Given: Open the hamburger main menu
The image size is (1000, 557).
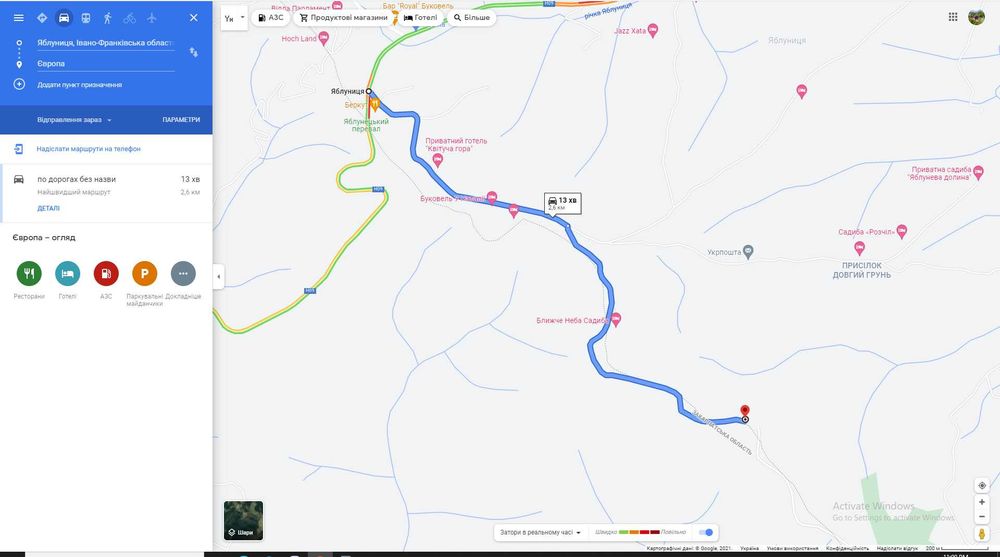Looking at the screenshot, I should 18,18.
